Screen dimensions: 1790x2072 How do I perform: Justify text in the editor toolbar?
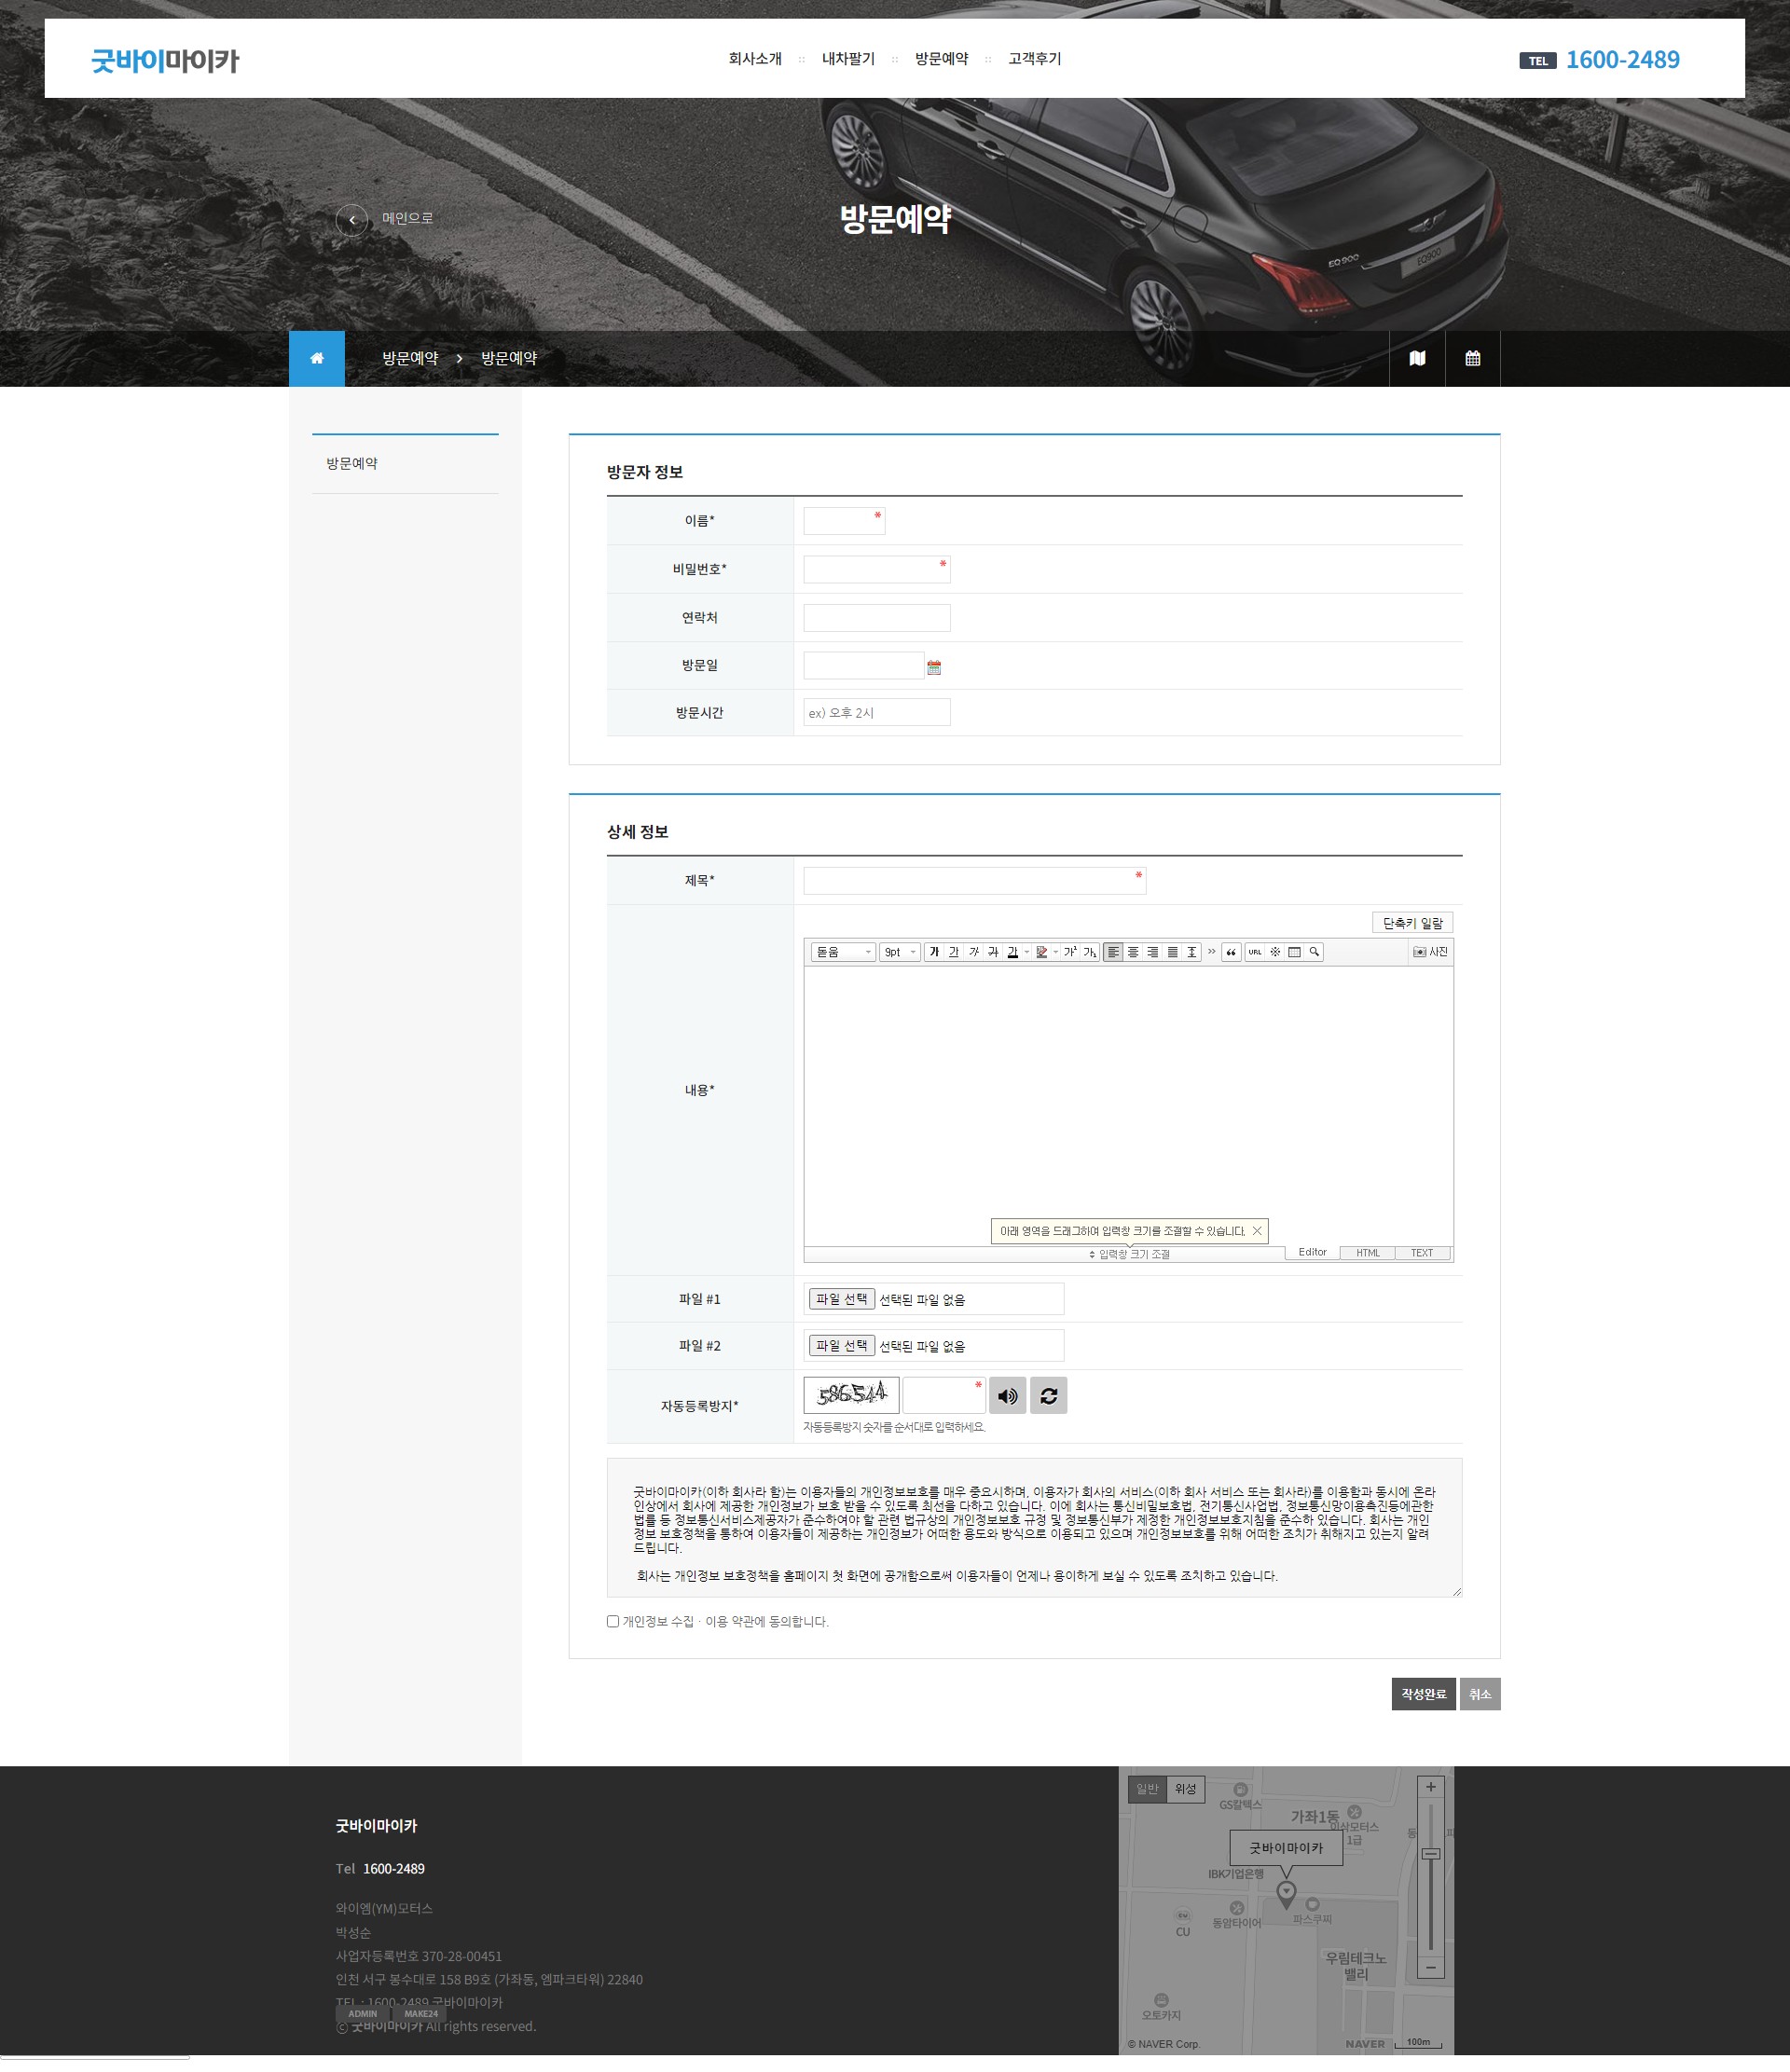(x=1173, y=952)
